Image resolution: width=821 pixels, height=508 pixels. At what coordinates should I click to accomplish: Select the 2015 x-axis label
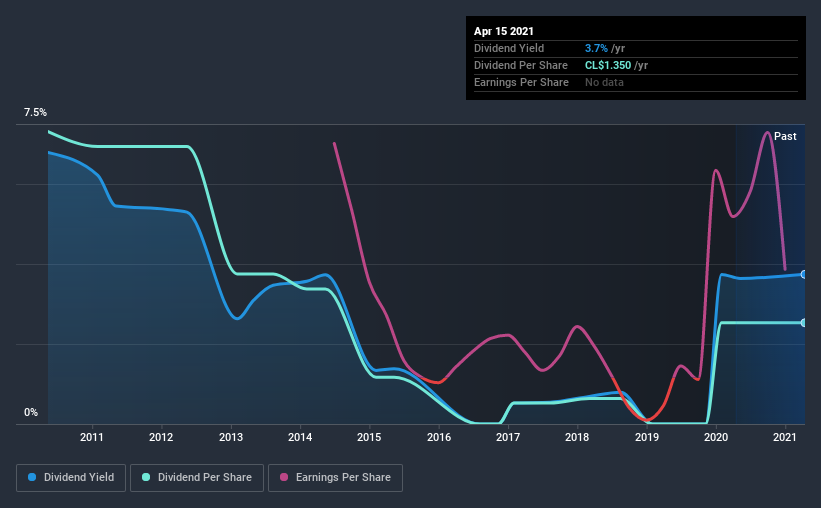[x=369, y=437]
